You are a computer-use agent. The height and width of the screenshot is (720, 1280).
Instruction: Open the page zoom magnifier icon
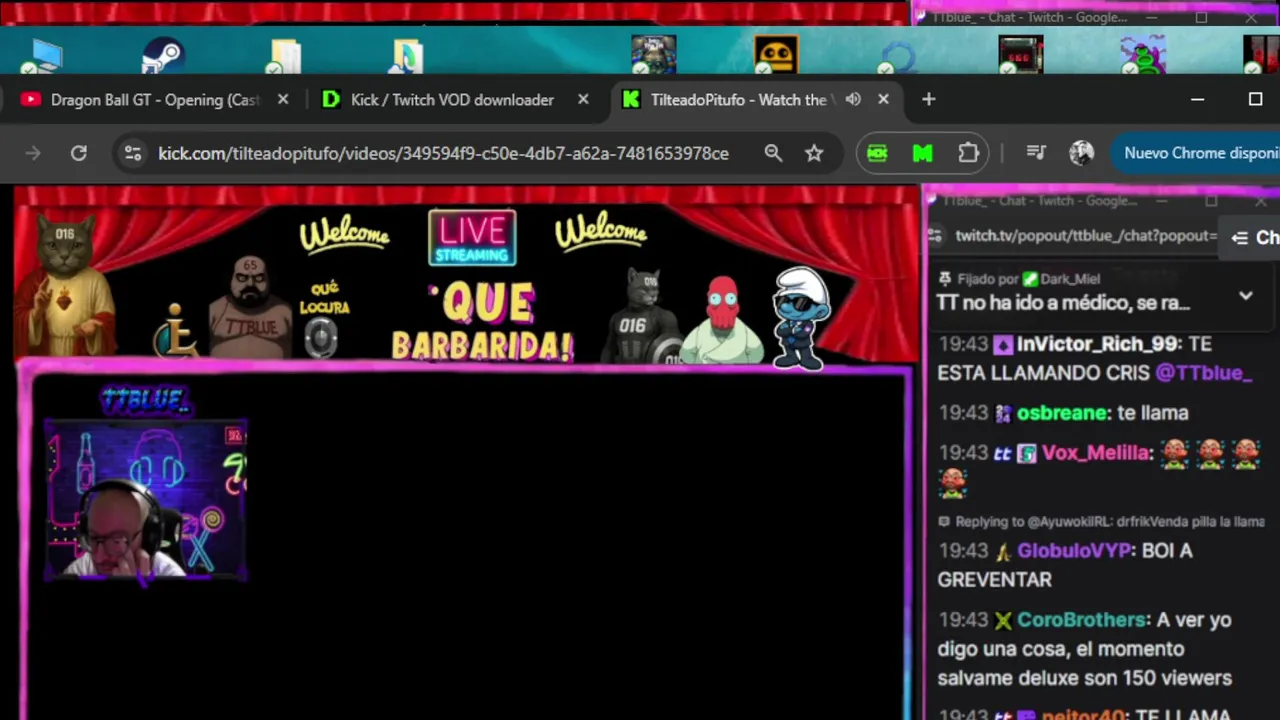pyautogui.click(x=773, y=153)
